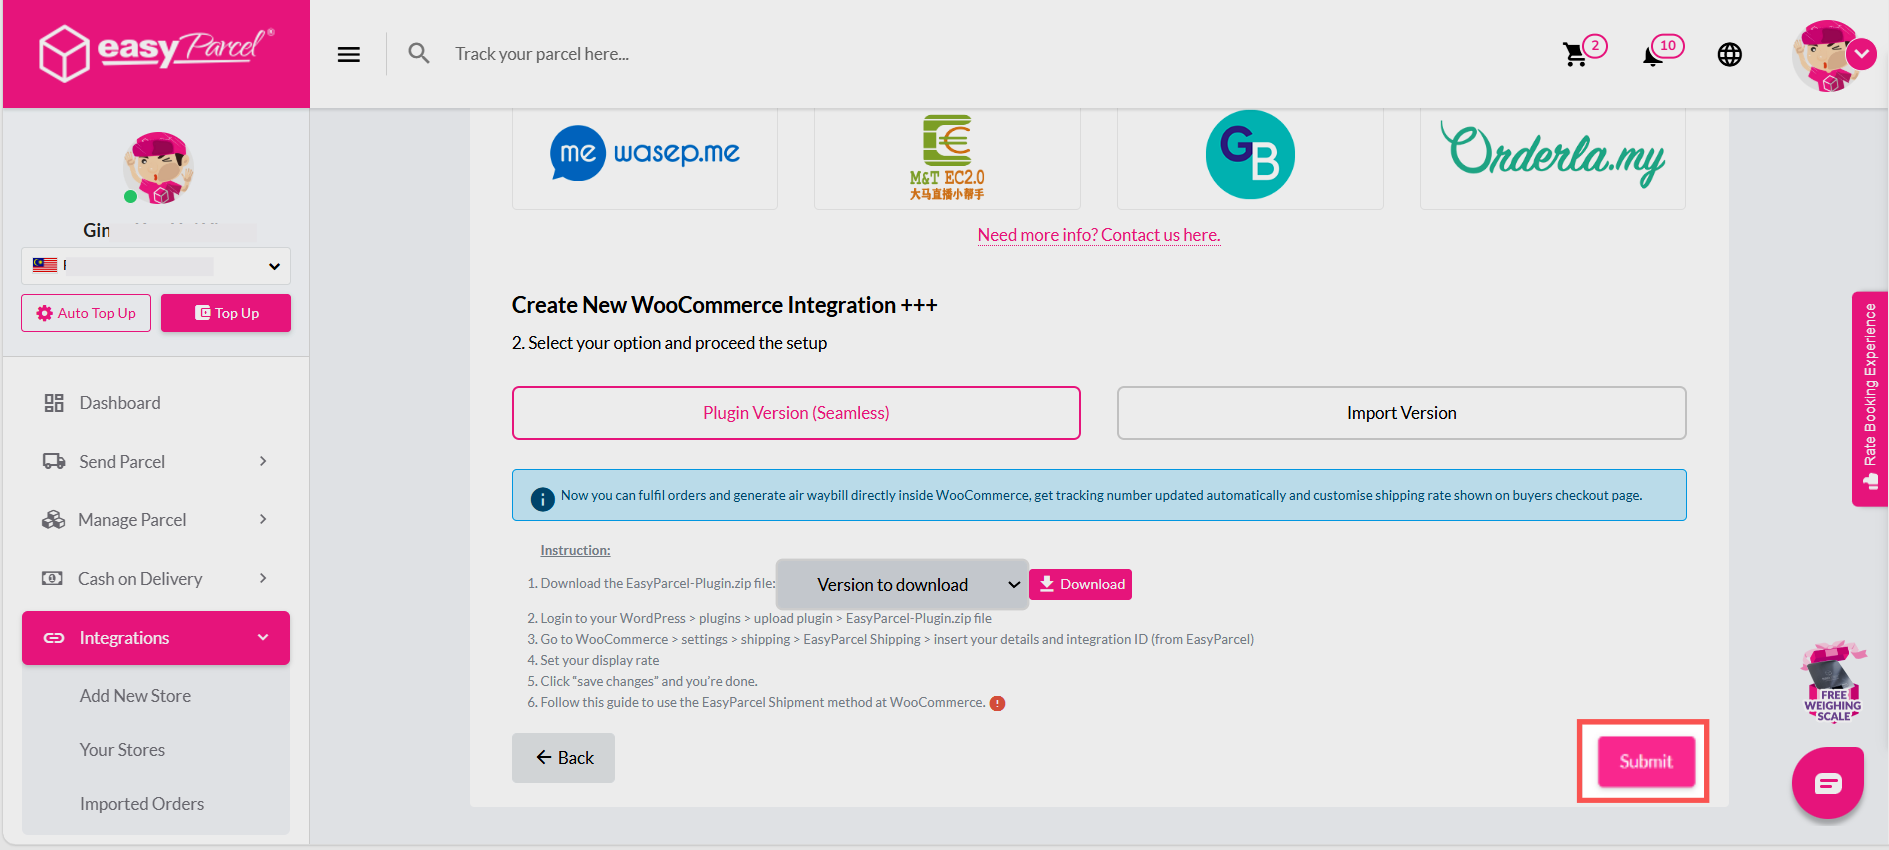Open the shopping cart with 2 items
This screenshot has width=1889, height=850.
click(1582, 51)
